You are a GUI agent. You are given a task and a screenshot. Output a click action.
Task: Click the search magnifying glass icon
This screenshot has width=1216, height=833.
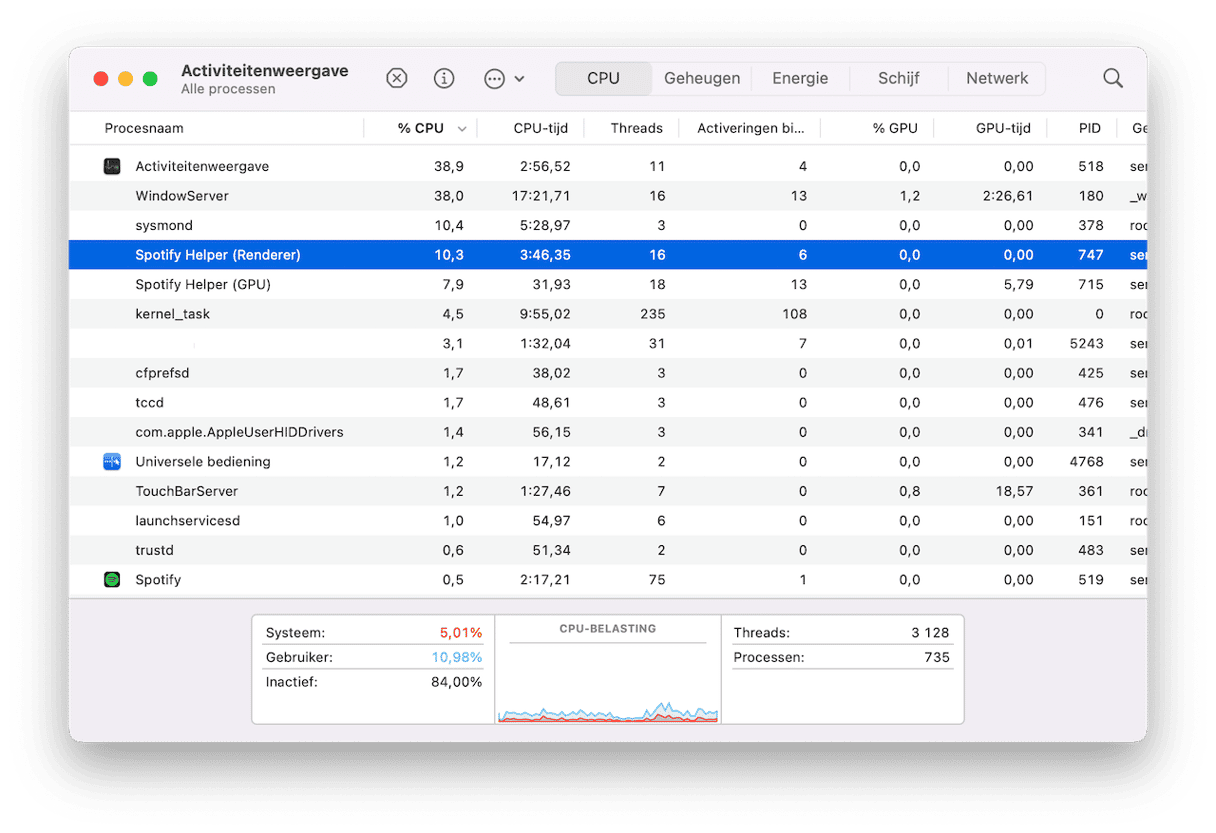[1112, 79]
